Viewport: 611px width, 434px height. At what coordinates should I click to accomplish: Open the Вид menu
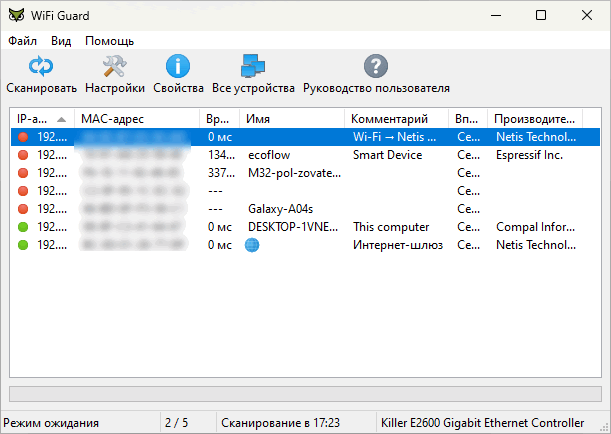61,41
